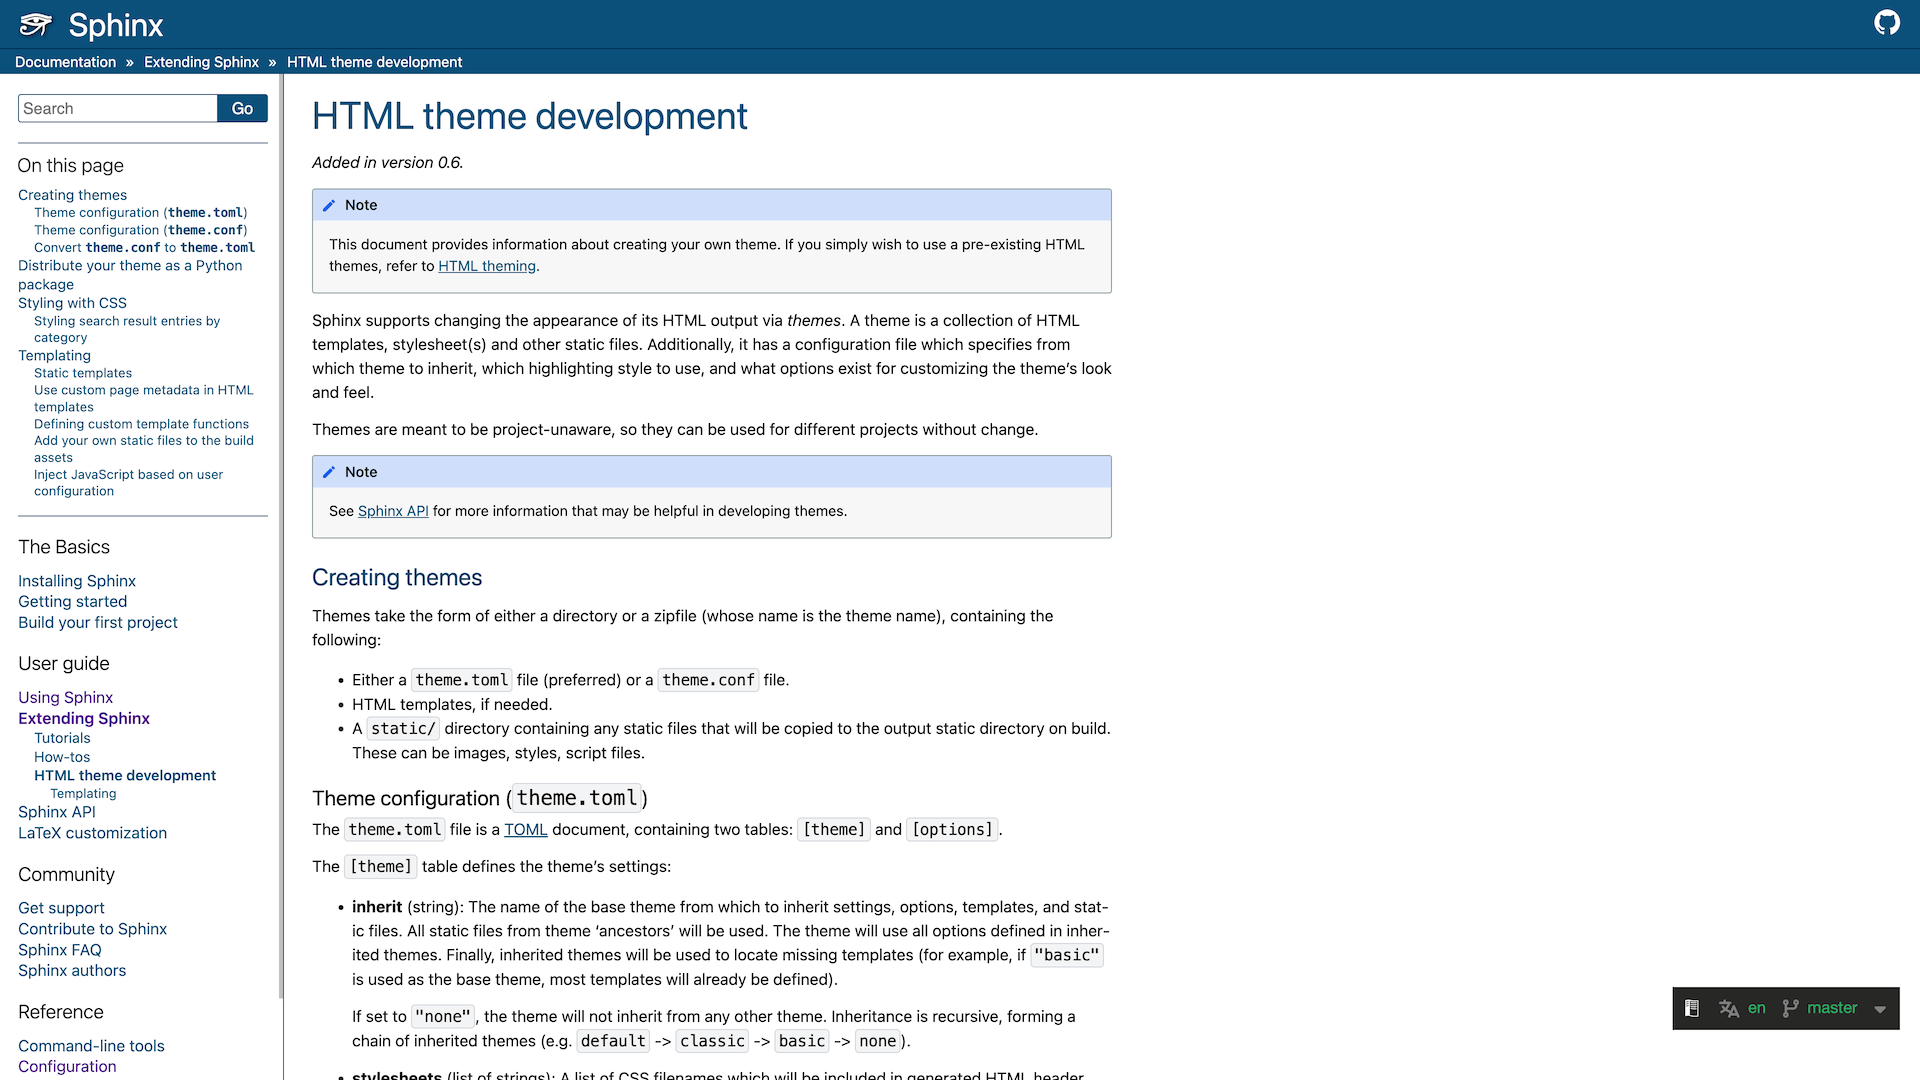Open the Documentation breadcrumb
This screenshot has width=1920, height=1080.
click(x=65, y=61)
